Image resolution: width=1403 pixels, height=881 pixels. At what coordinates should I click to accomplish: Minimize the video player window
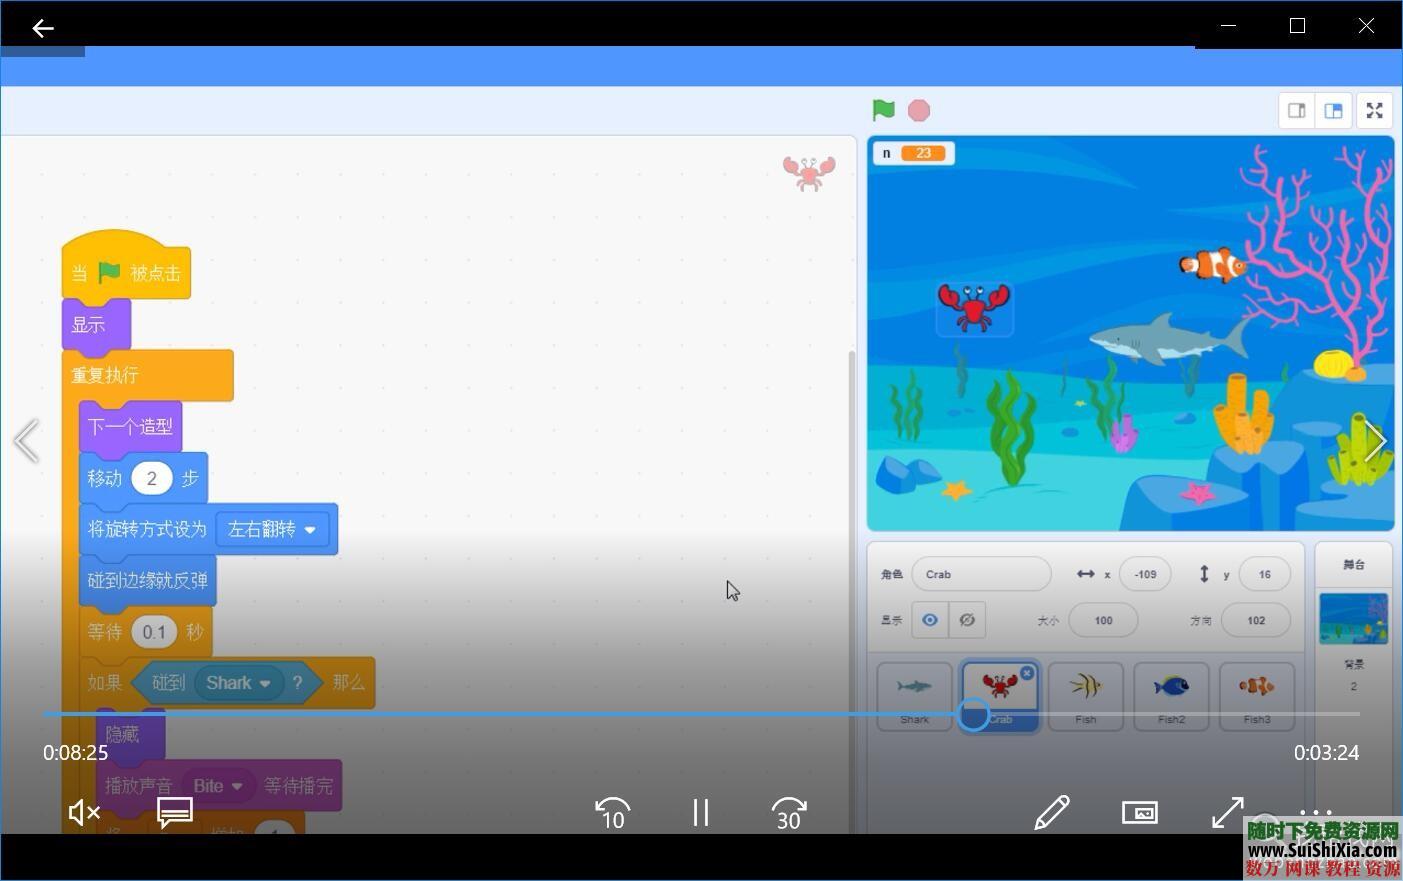coord(1229,26)
